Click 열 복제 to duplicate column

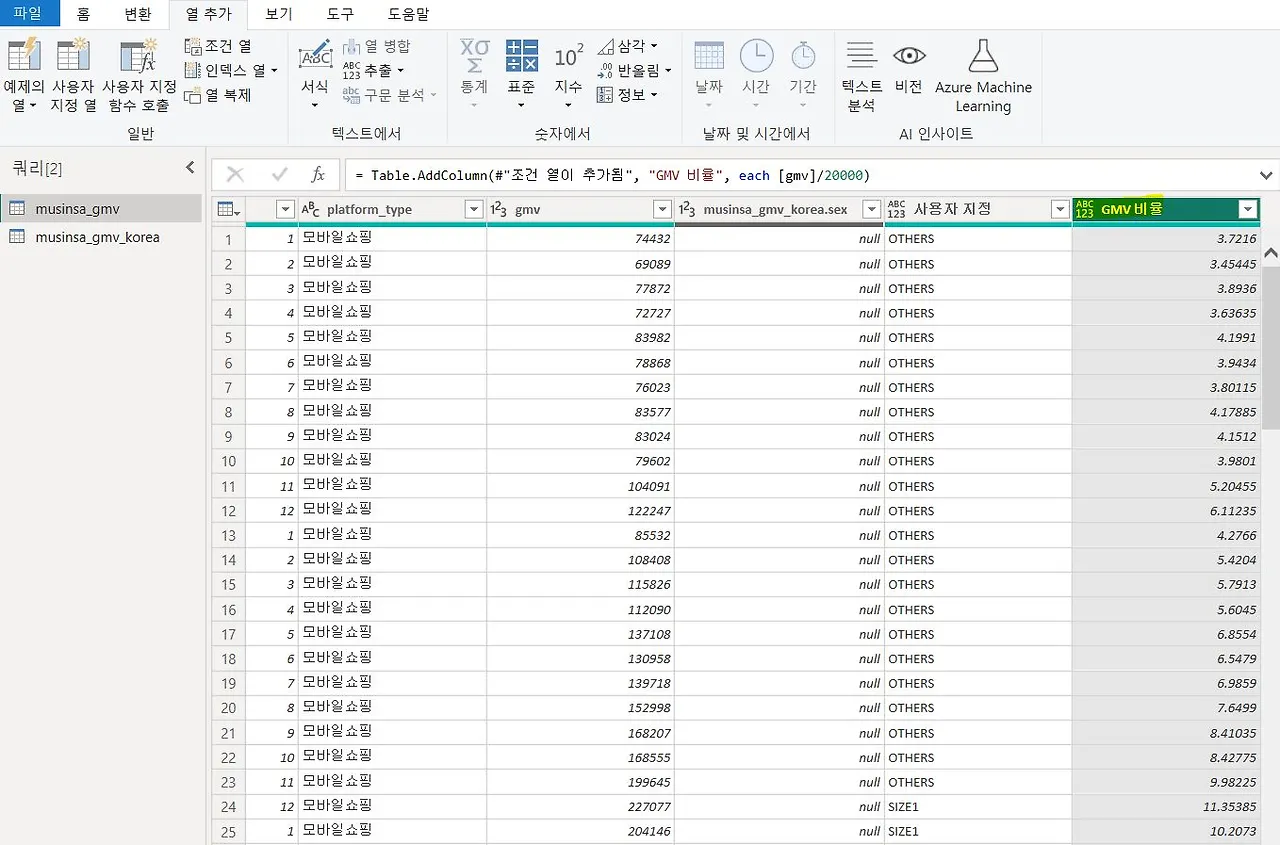coord(219,95)
